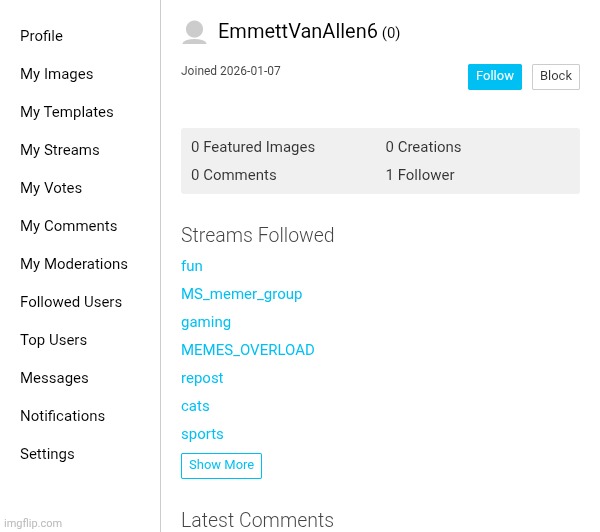Block this user

coord(555,77)
